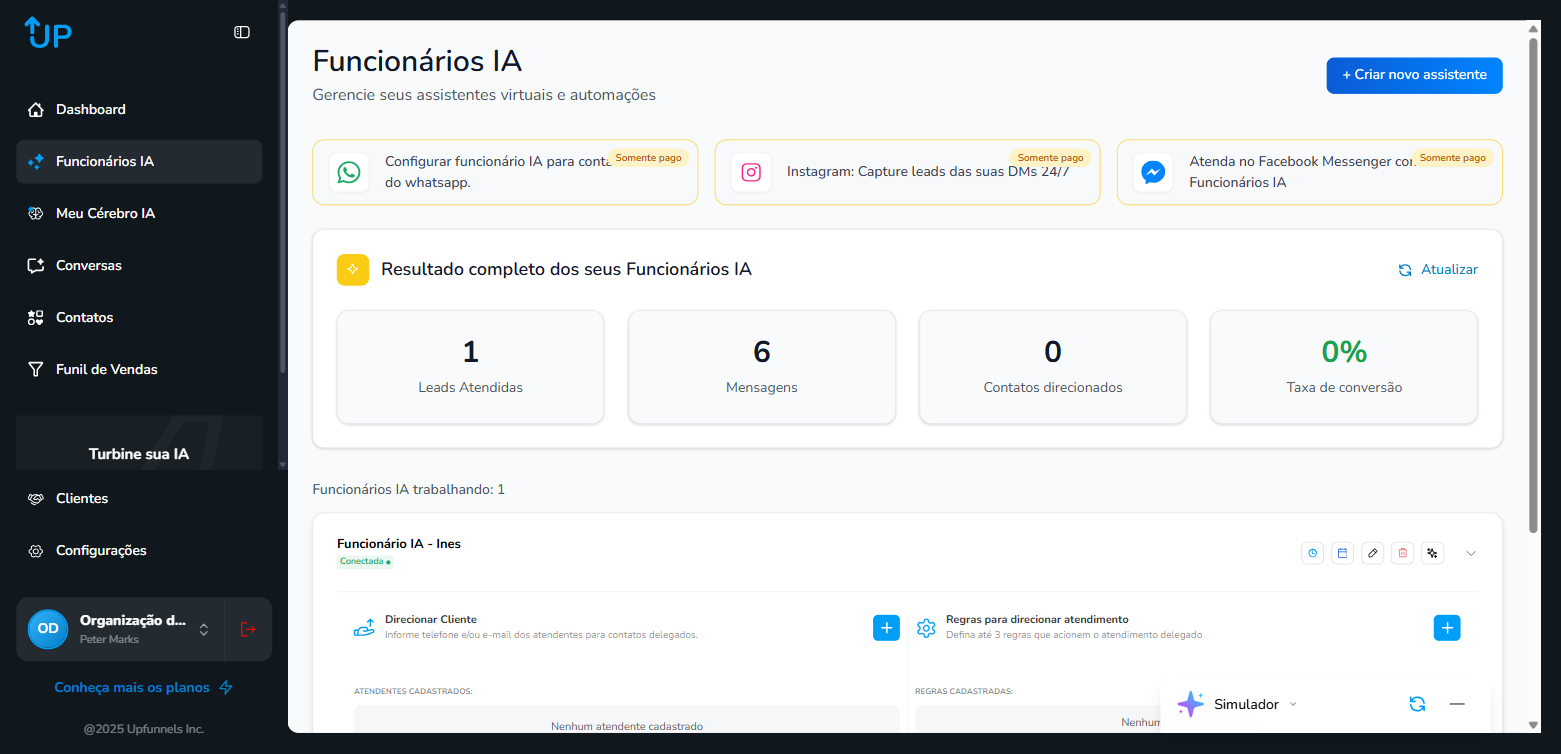Image resolution: width=1561 pixels, height=754 pixels.
Task: Open the Conversas sidebar item
Action: point(88,265)
